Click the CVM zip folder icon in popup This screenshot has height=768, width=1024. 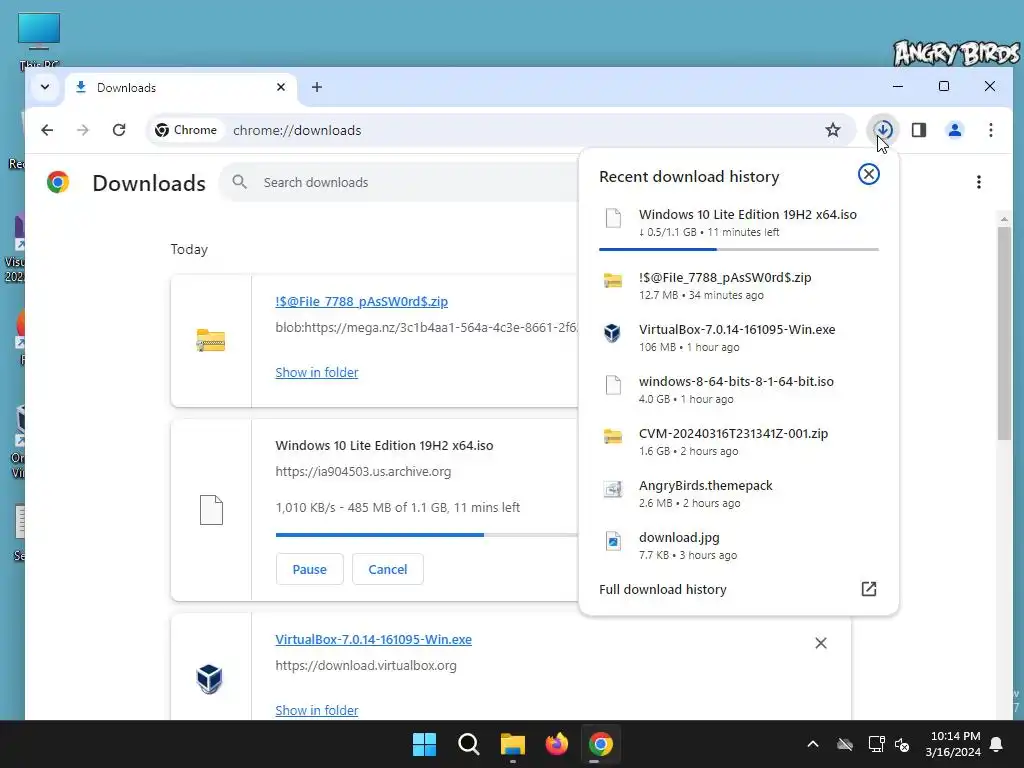click(613, 436)
